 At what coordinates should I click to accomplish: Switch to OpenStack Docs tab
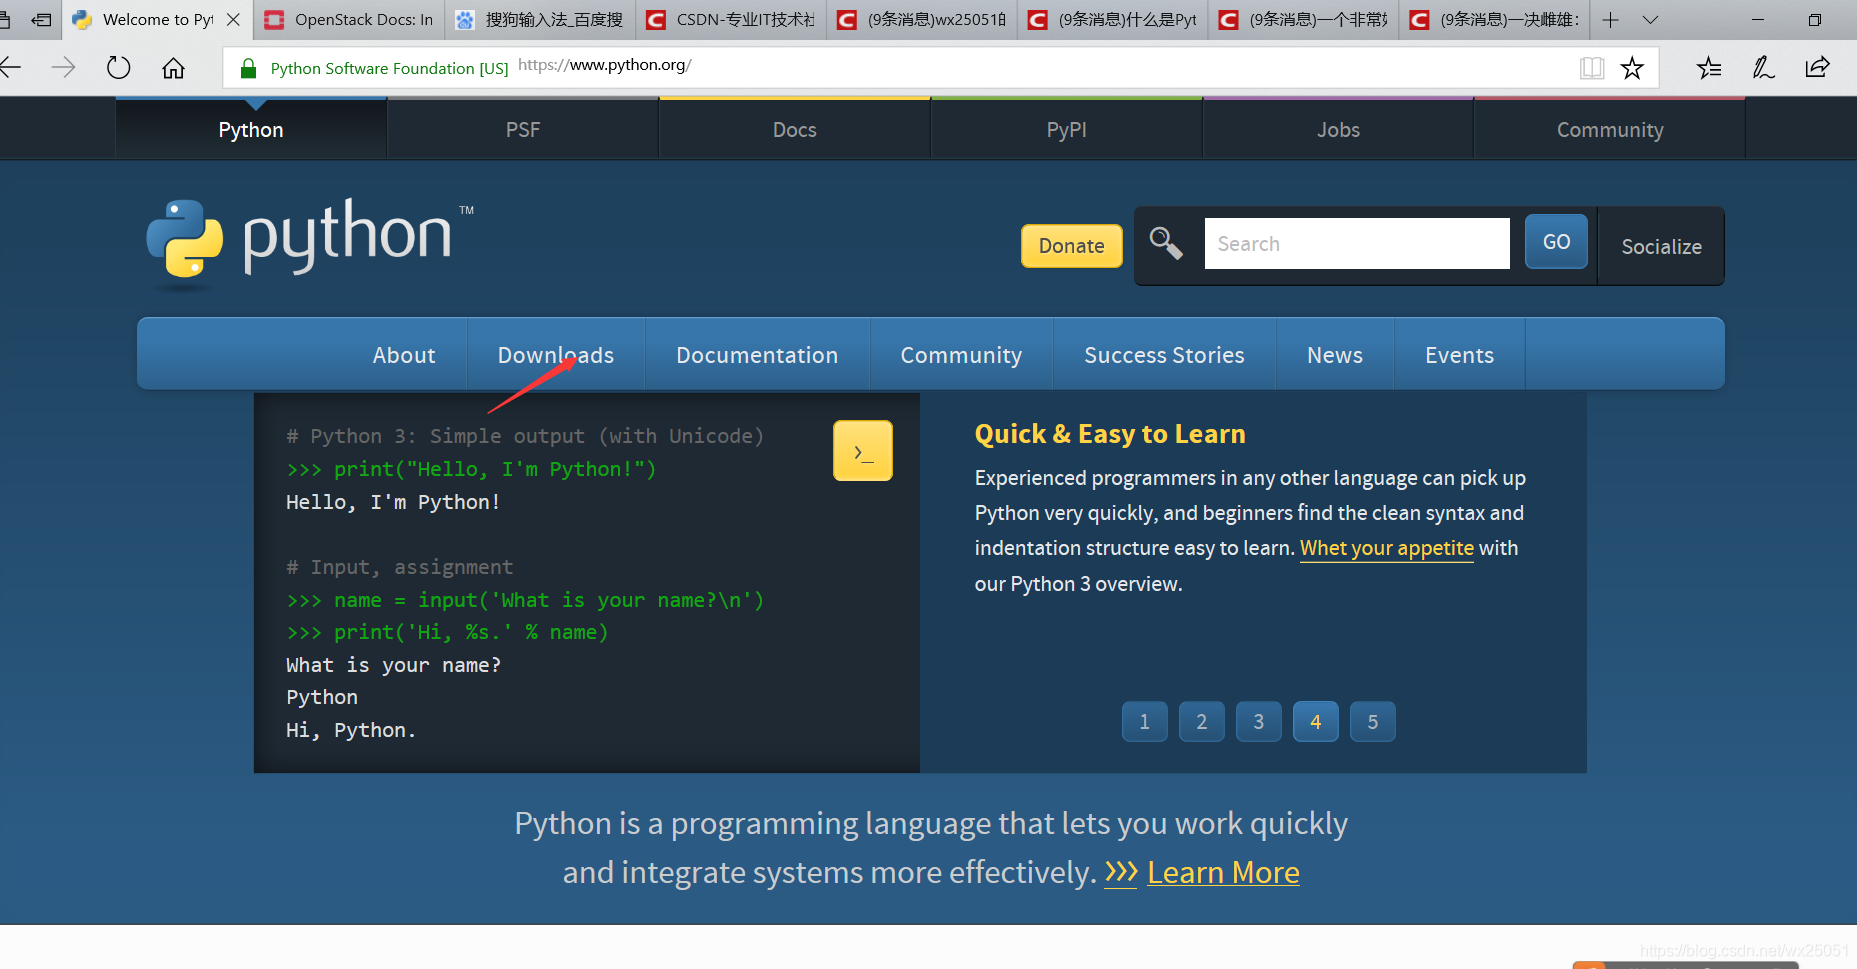(x=349, y=19)
